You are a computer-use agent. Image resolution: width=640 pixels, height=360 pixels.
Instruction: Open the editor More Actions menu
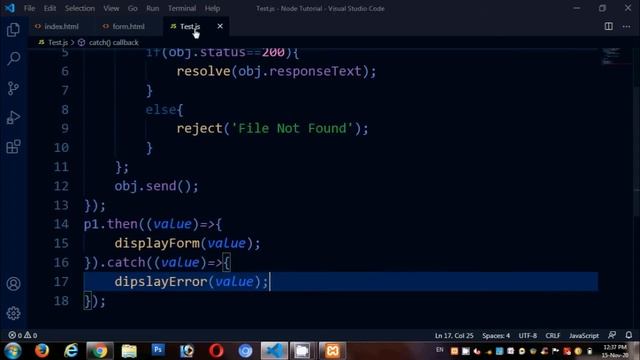click(x=626, y=26)
